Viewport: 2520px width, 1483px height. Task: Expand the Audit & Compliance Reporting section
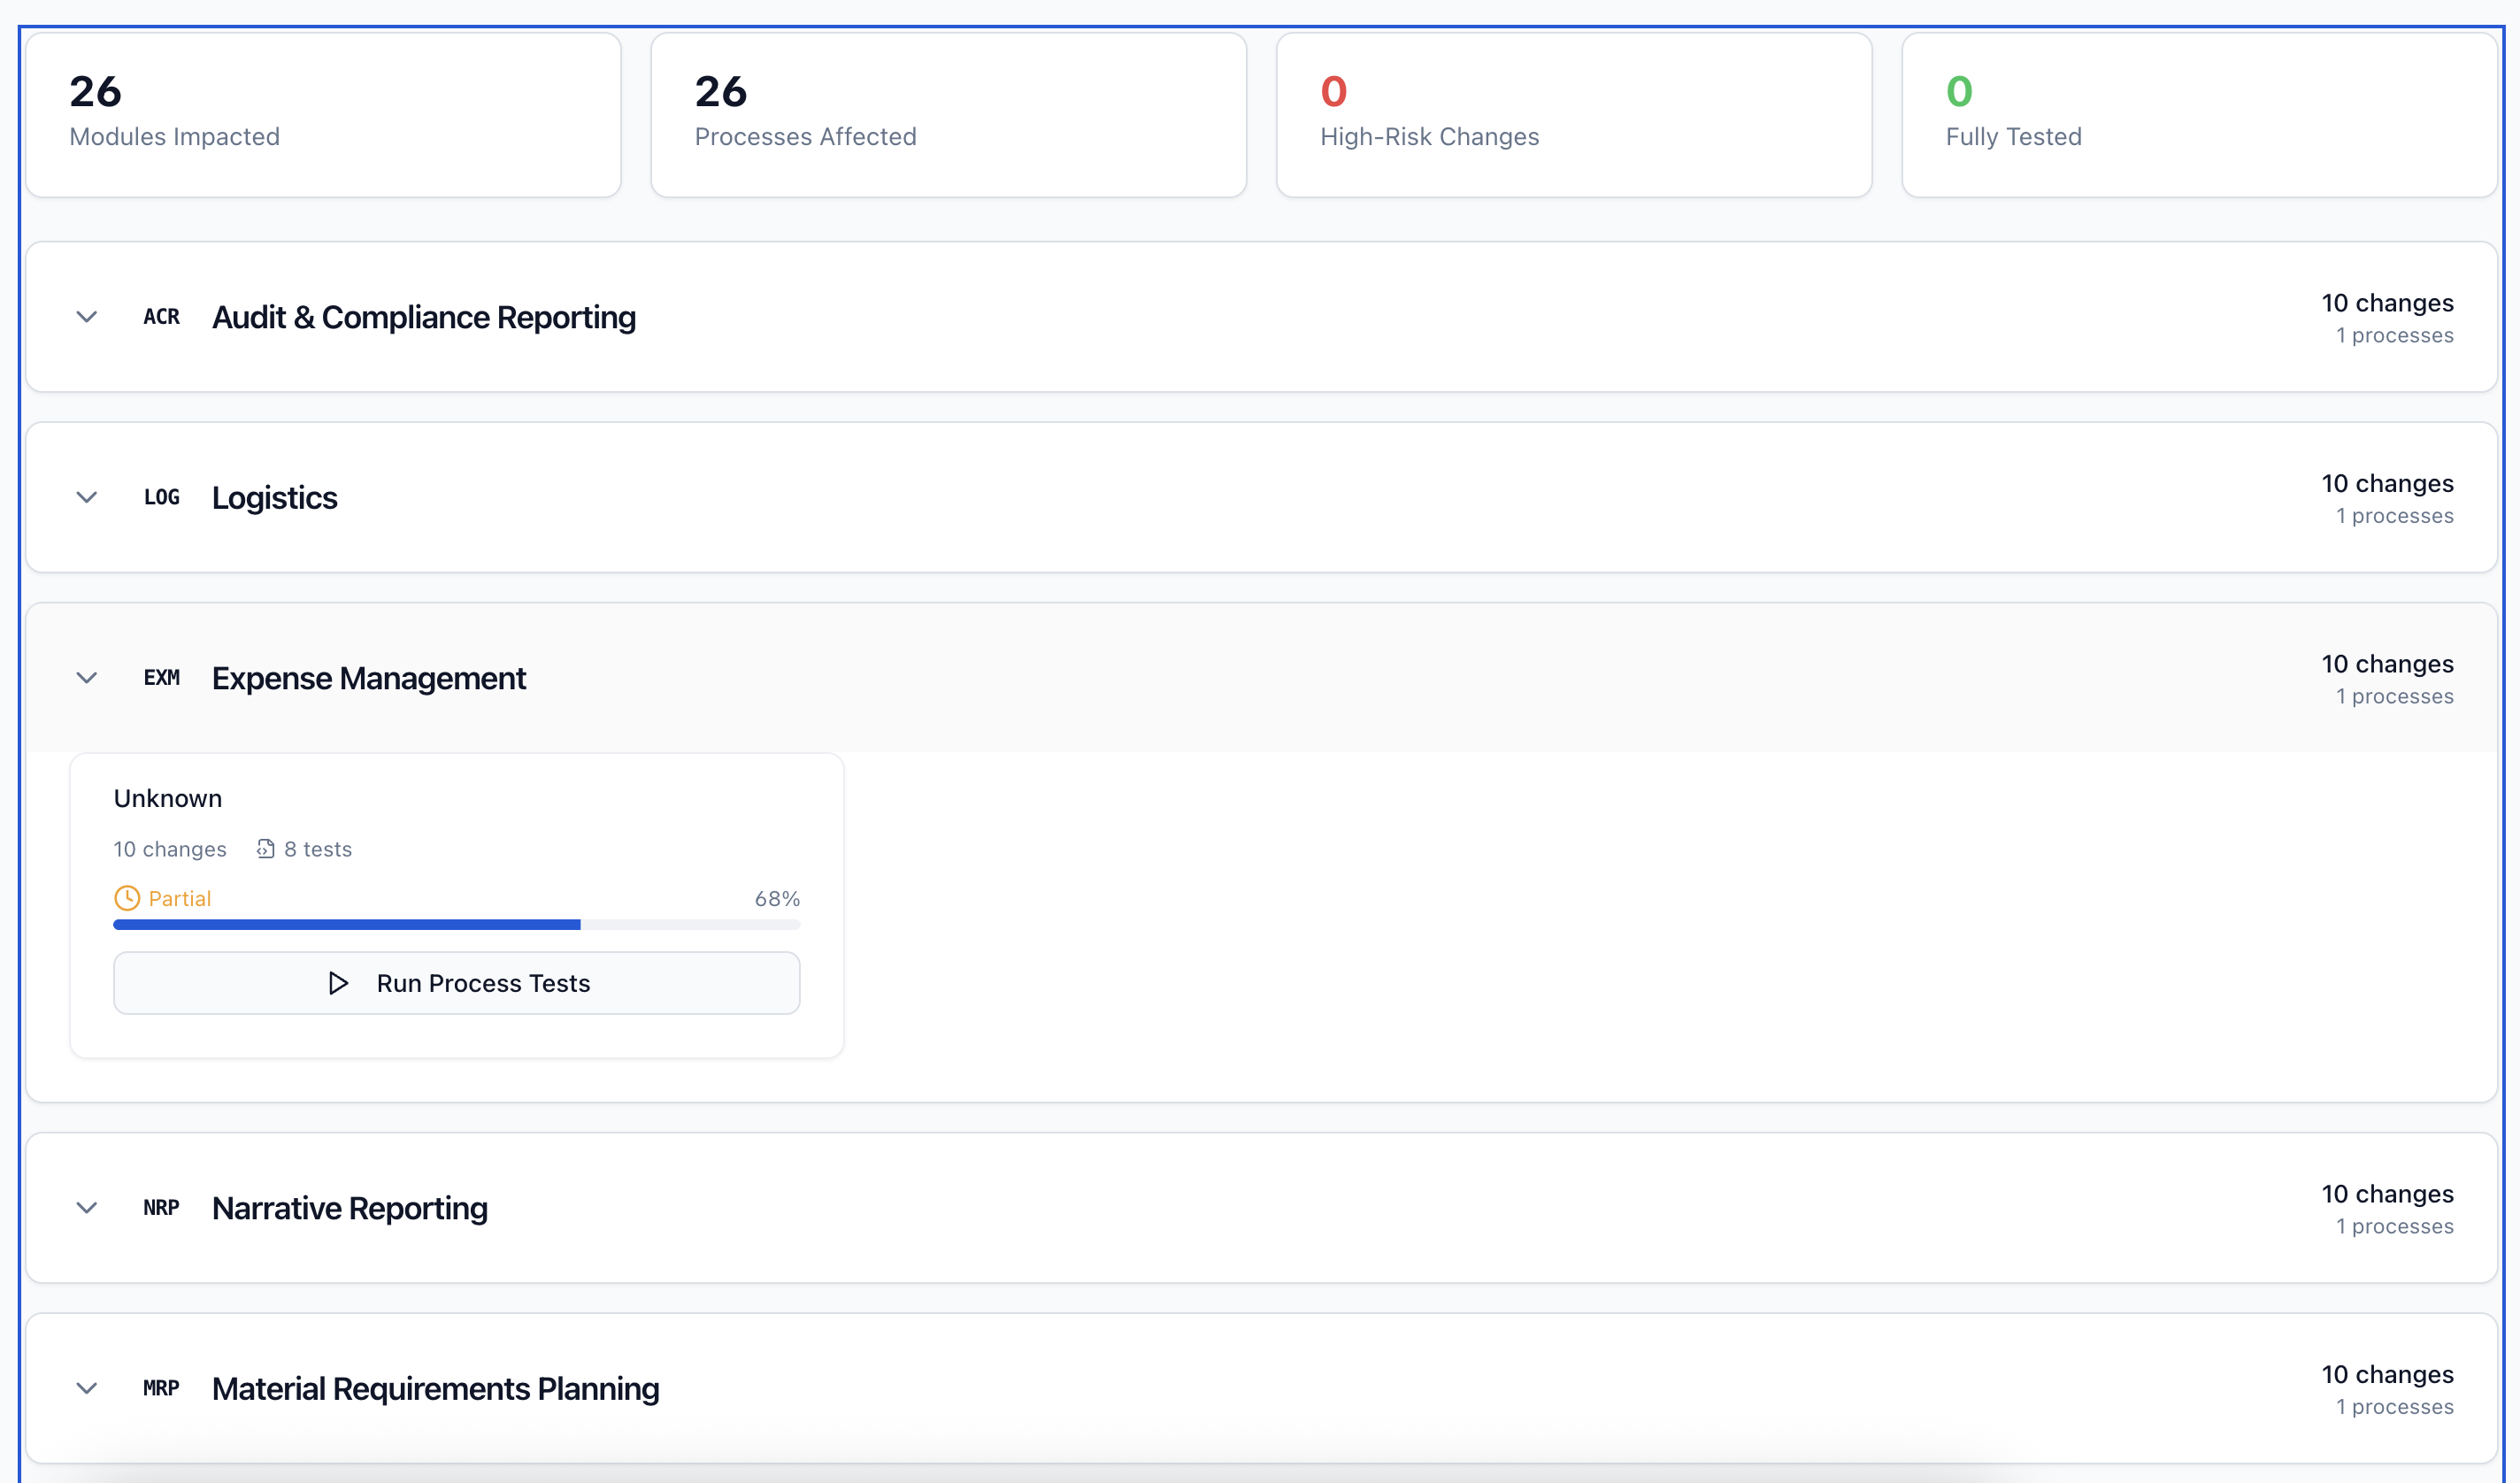(x=87, y=316)
